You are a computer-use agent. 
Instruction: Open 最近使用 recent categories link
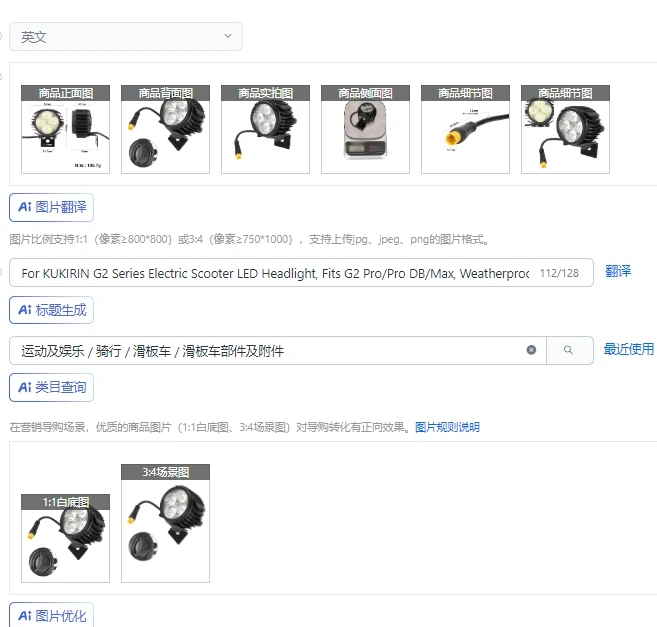(x=629, y=349)
